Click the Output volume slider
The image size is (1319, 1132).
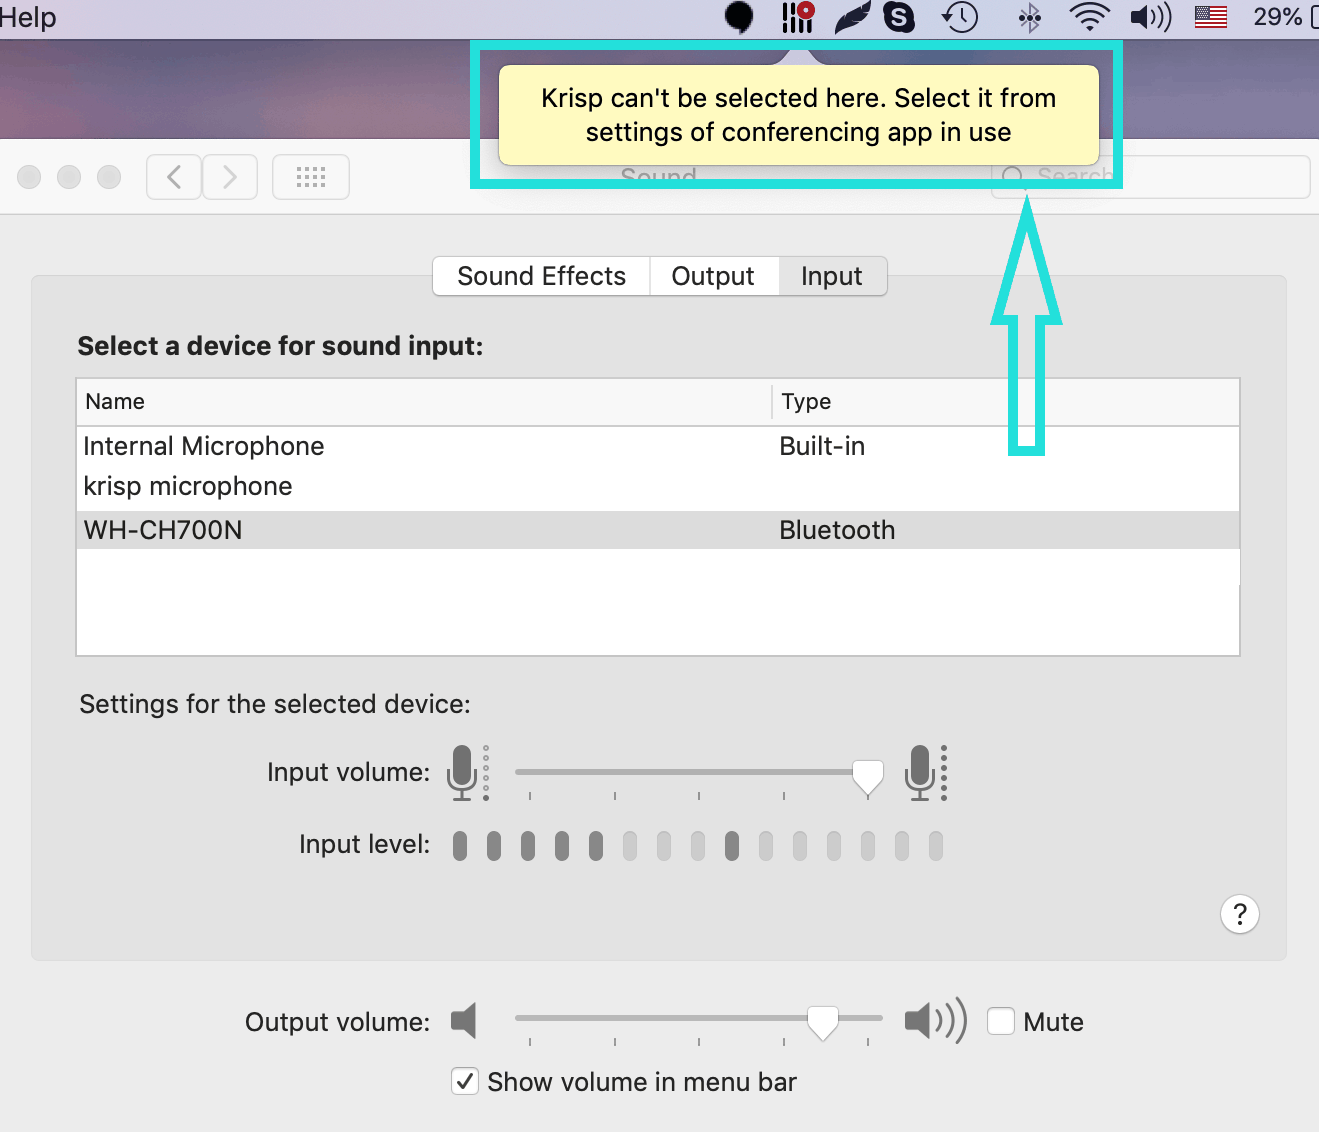point(699,1020)
